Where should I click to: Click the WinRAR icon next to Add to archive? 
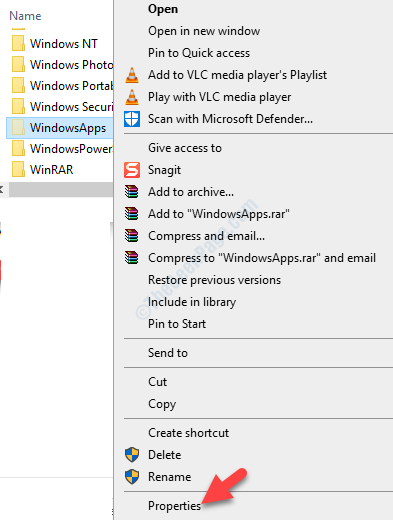tap(132, 192)
